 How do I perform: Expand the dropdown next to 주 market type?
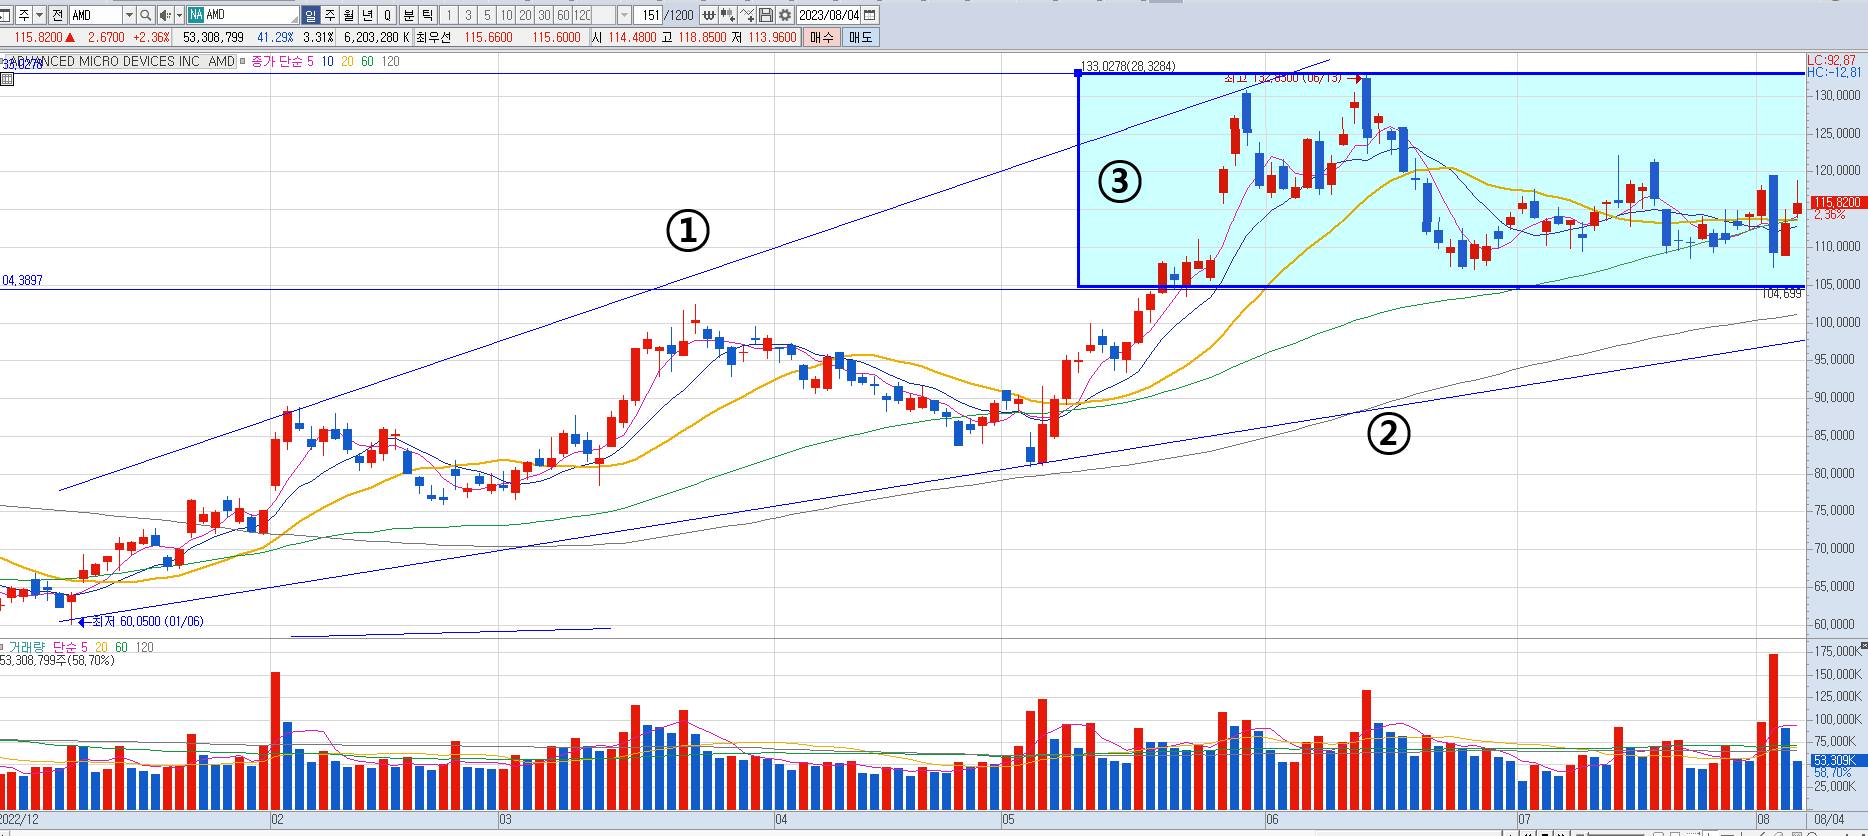point(40,15)
